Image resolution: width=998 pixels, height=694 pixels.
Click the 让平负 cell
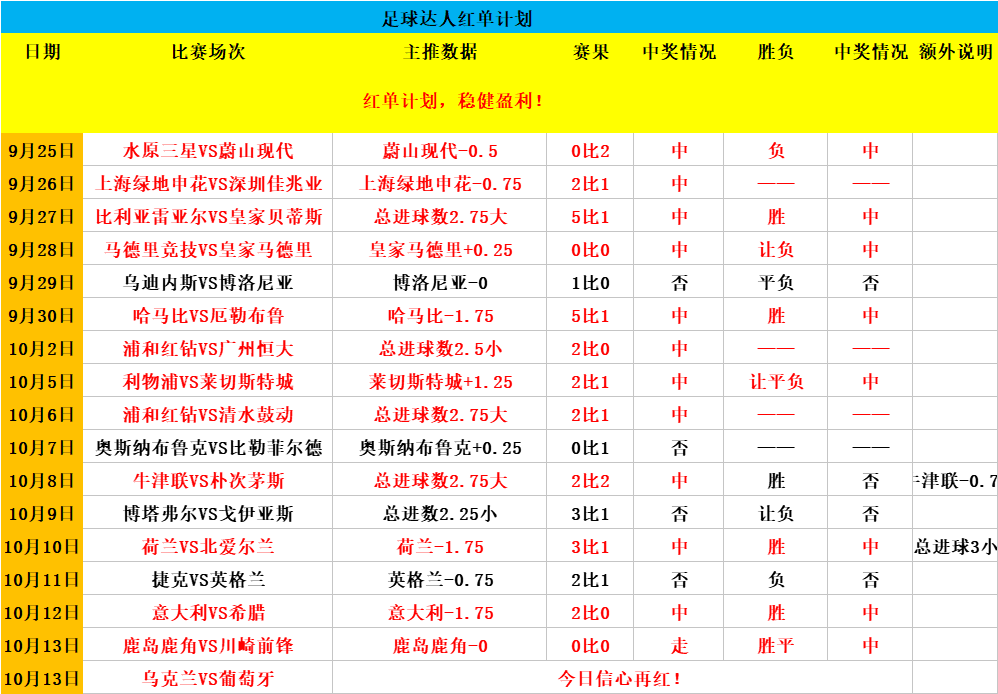(x=776, y=382)
